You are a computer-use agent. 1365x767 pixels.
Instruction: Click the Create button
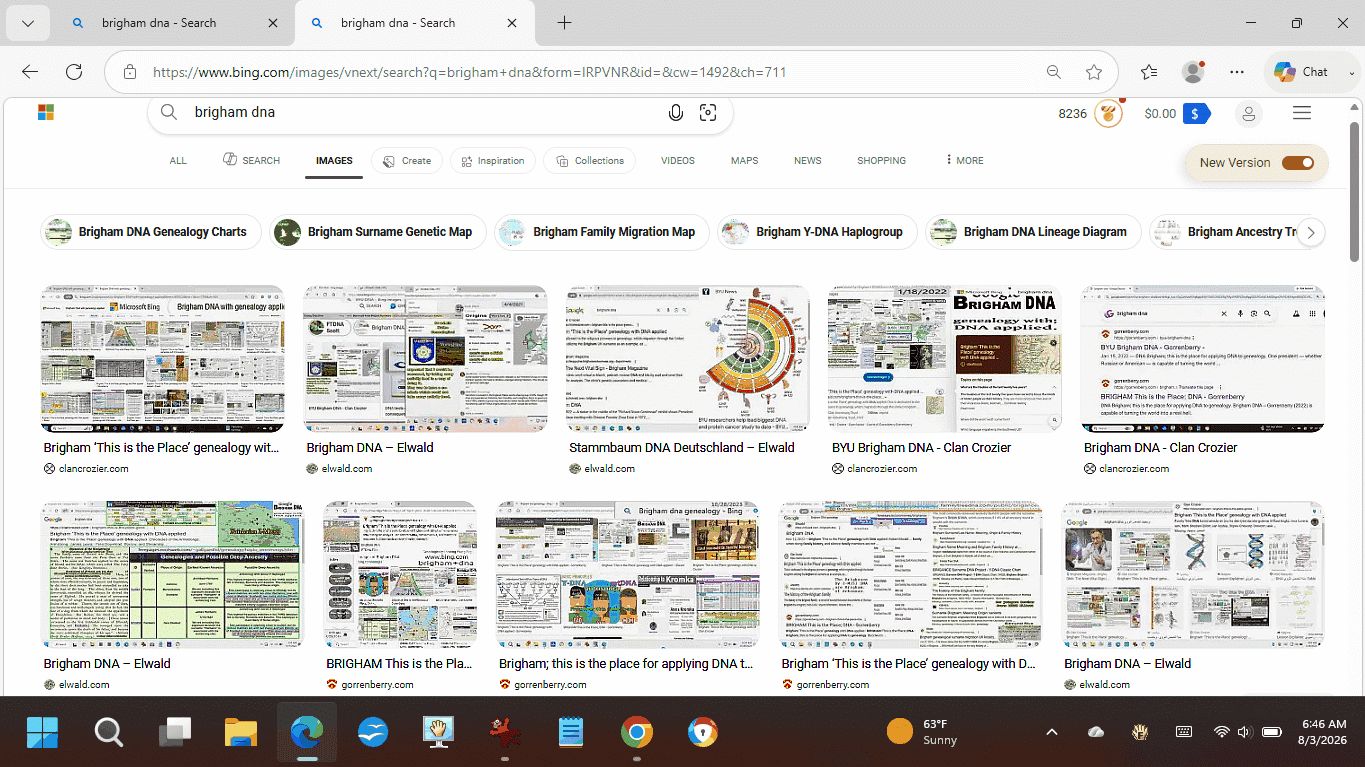[x=406, y=160]
